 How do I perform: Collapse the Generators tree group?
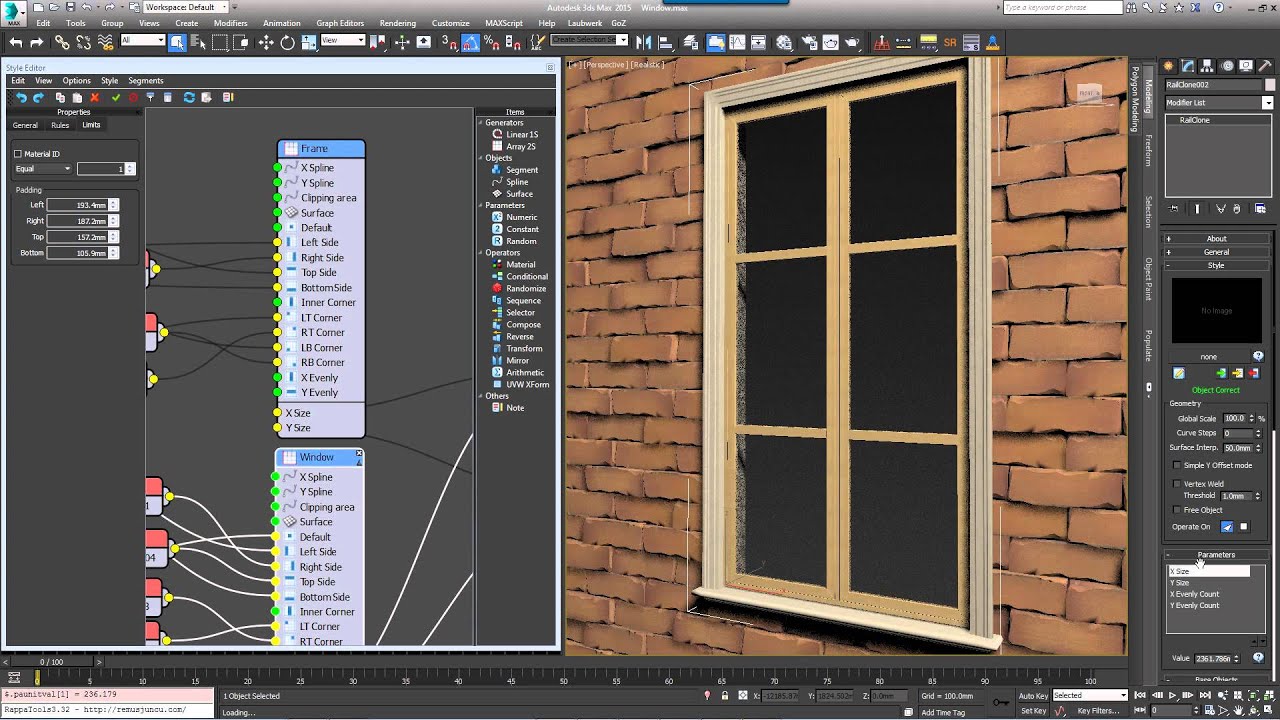coord(481,123)
